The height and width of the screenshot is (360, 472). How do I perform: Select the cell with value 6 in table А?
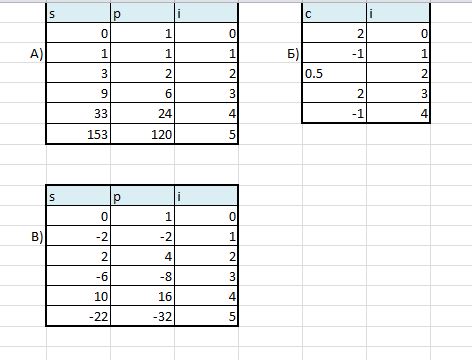142,93
